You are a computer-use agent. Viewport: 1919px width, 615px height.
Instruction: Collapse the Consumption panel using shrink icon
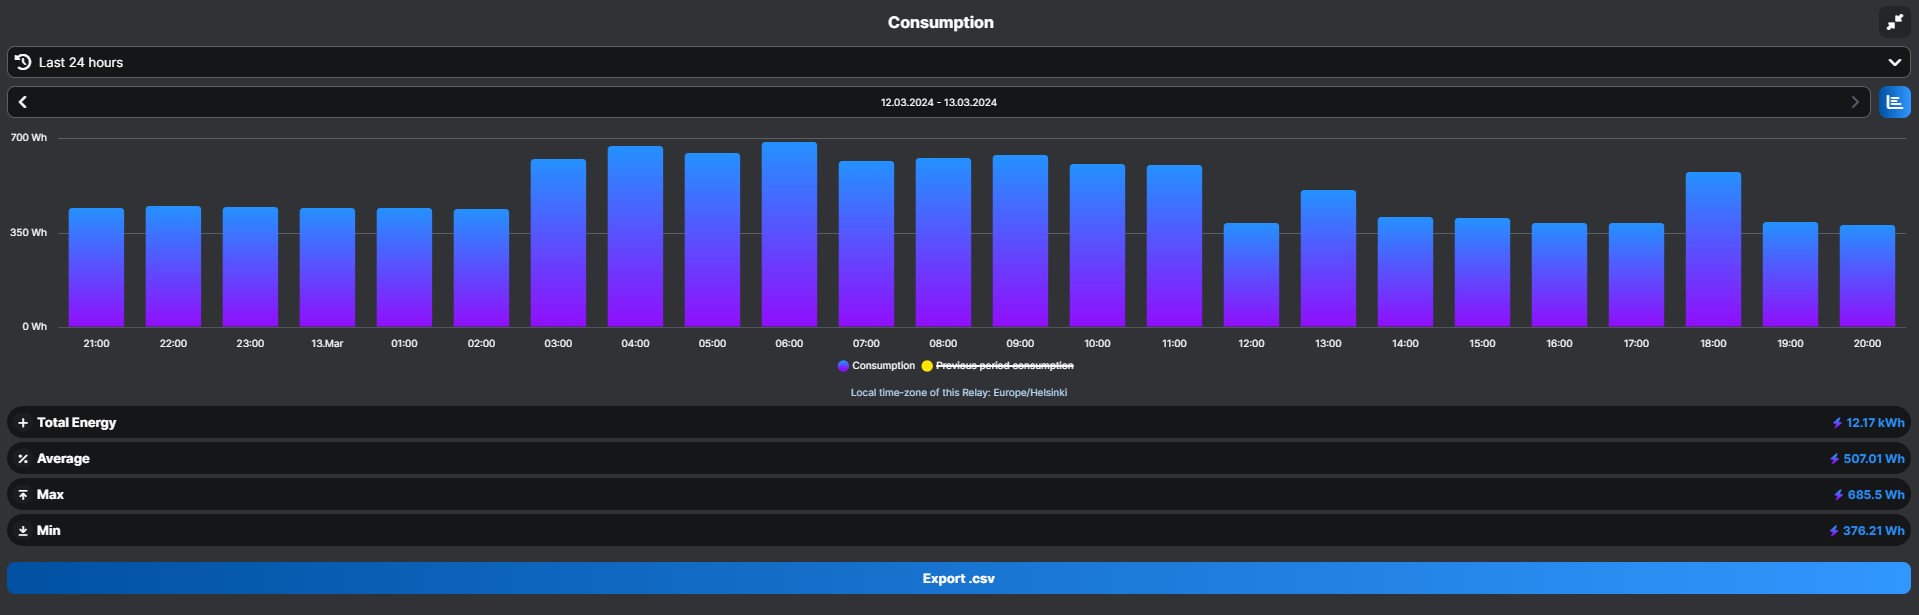tap(1894, 22)
